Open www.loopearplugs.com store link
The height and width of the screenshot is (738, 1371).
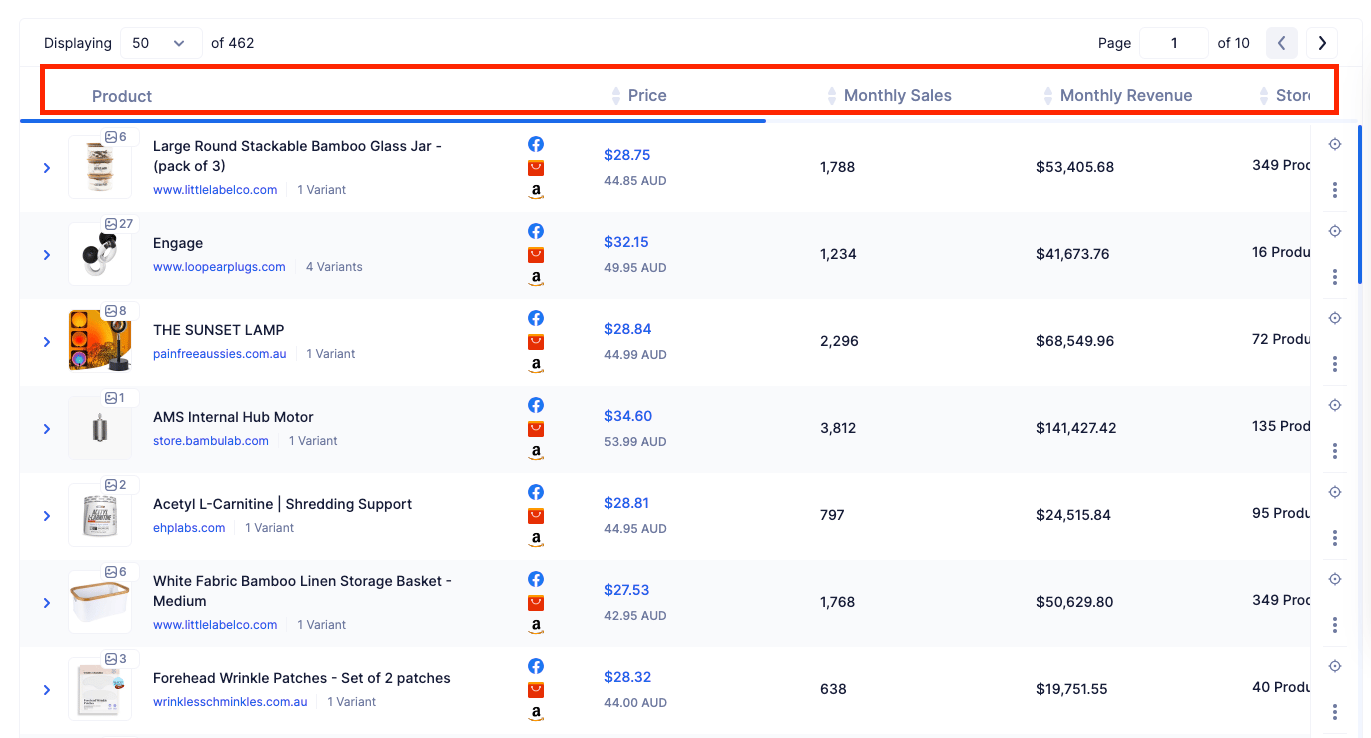pyautogui.click(x=219, y=267)
